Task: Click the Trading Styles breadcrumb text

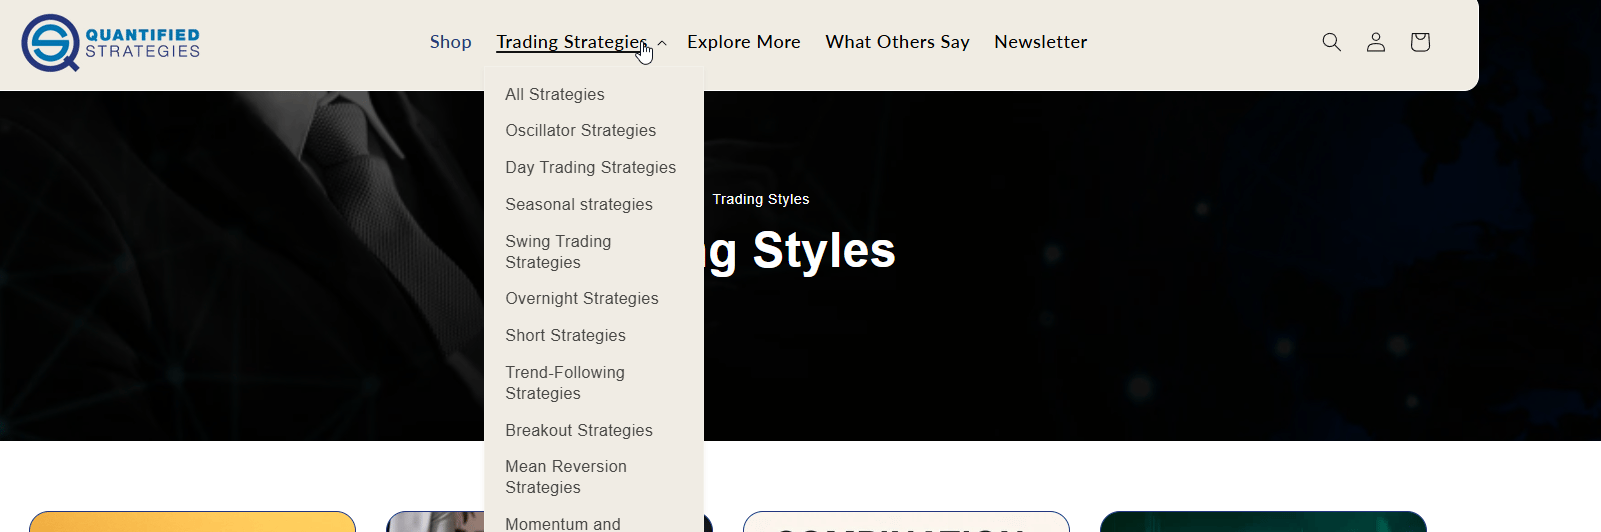Action: point(761,199)
